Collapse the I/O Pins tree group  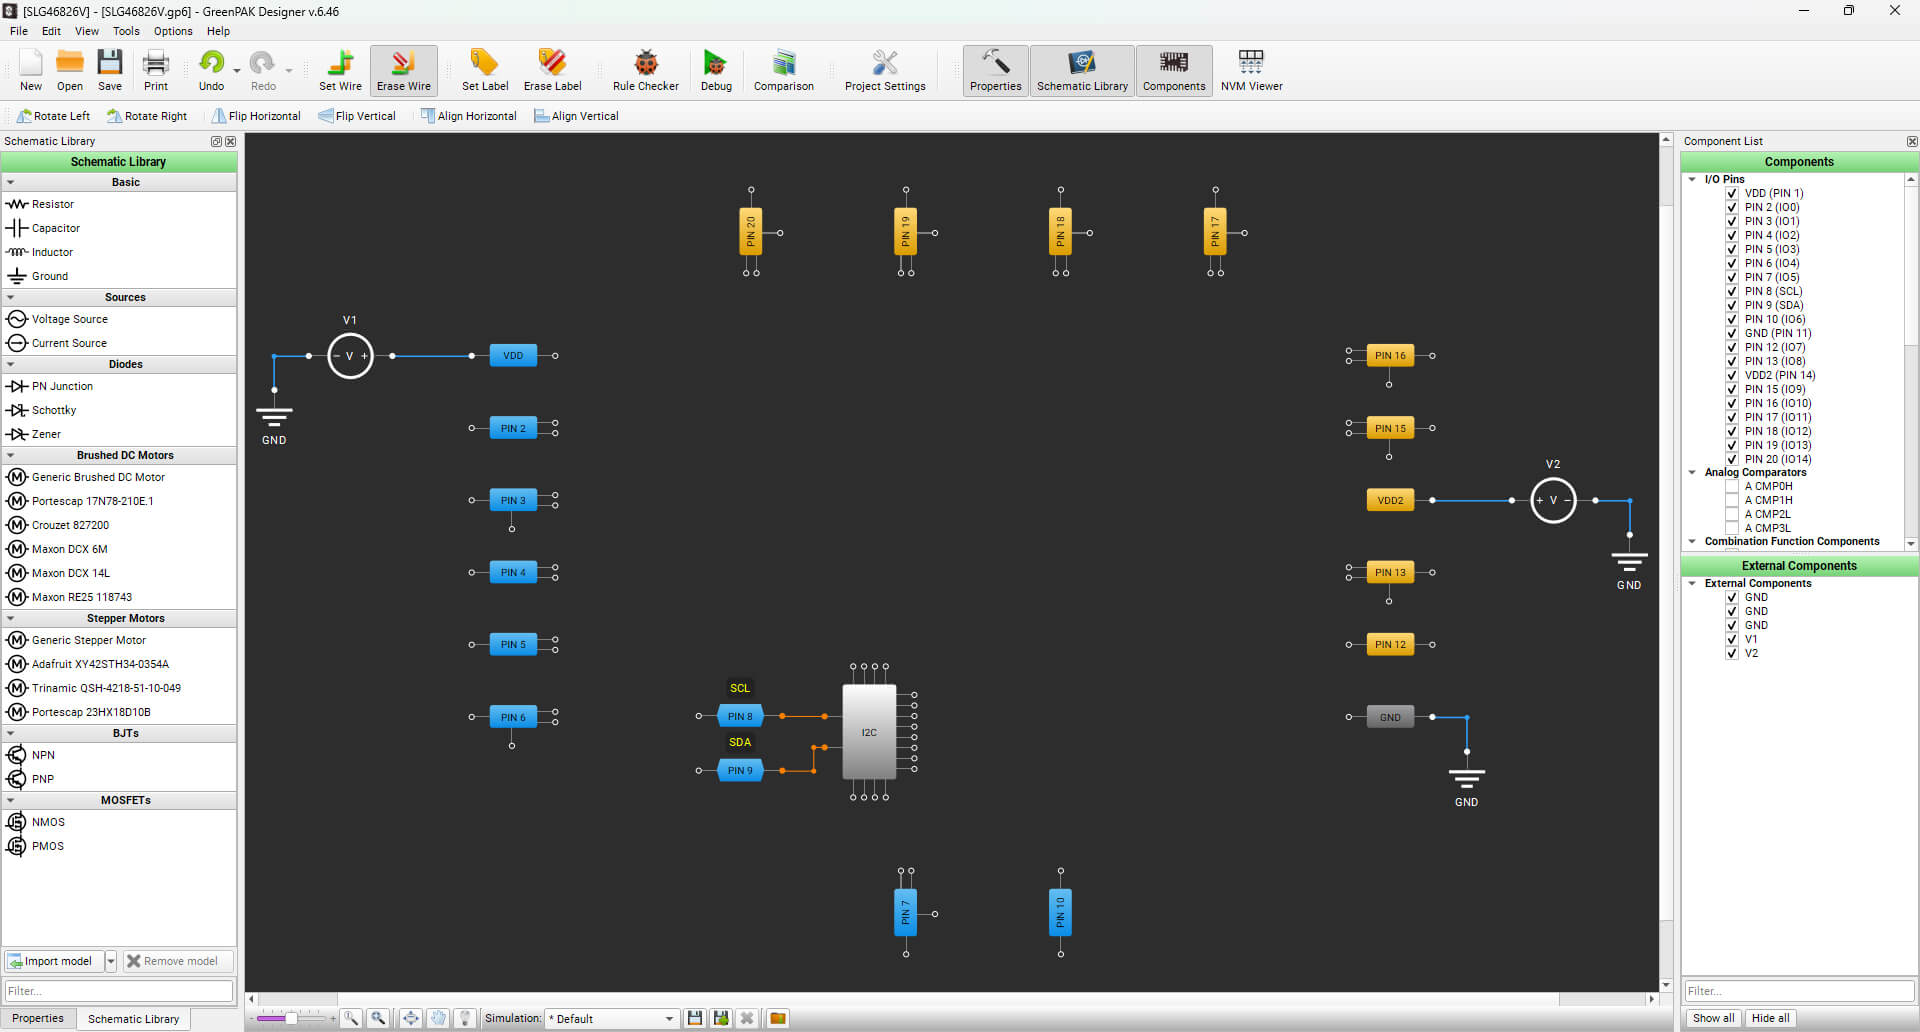pyautogui.click(x=1692, y=180)
